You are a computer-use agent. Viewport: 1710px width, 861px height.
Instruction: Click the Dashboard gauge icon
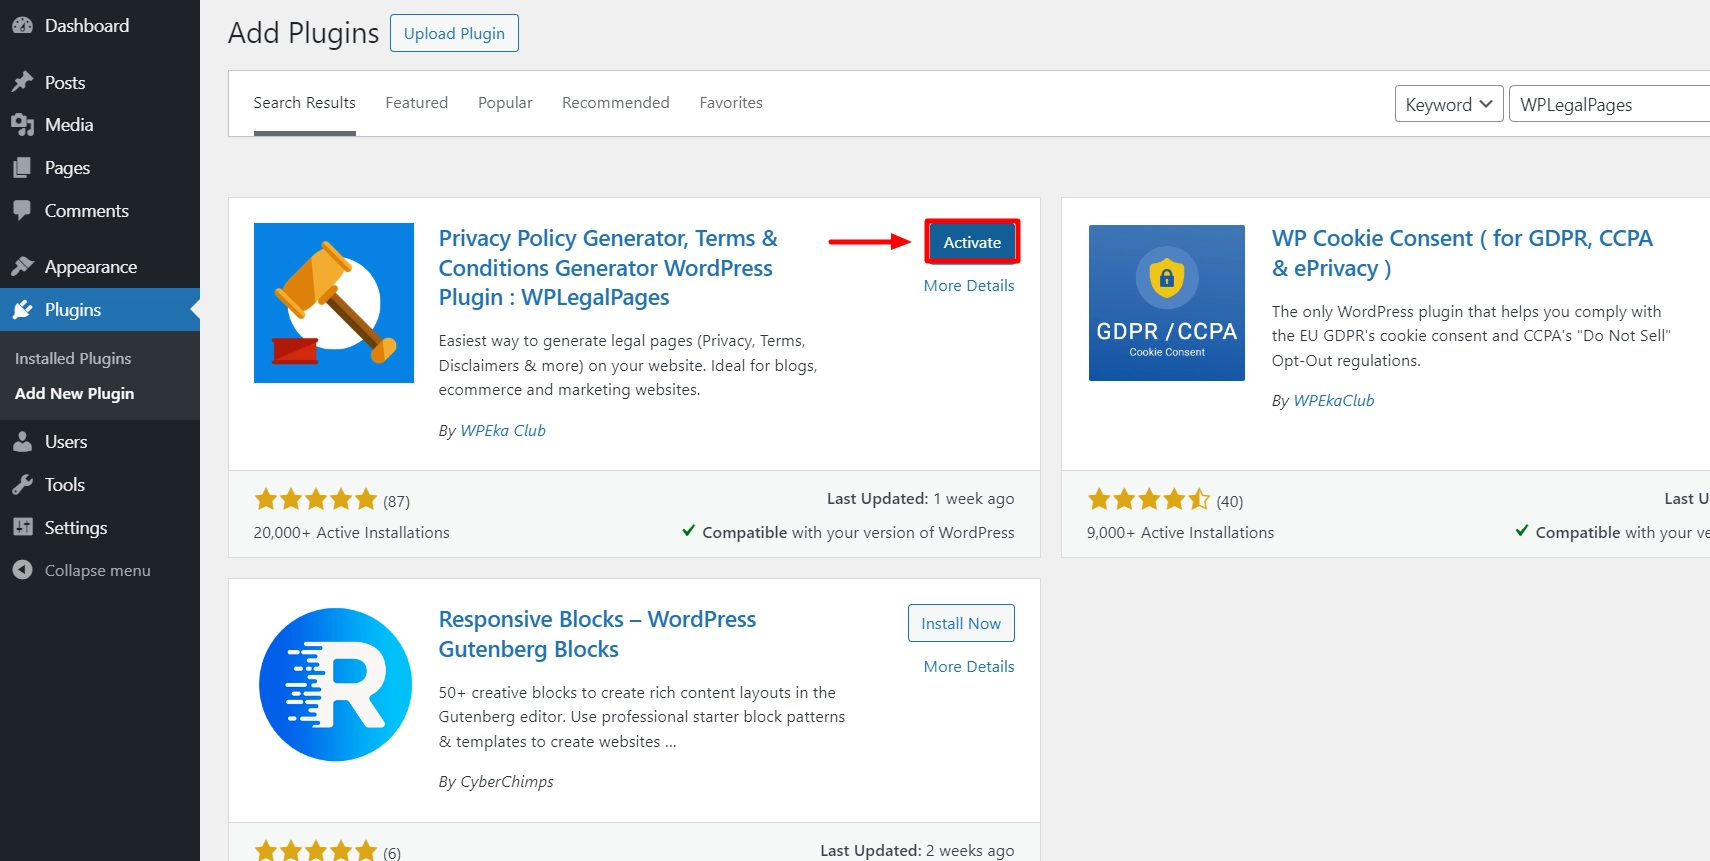point(22,26)
